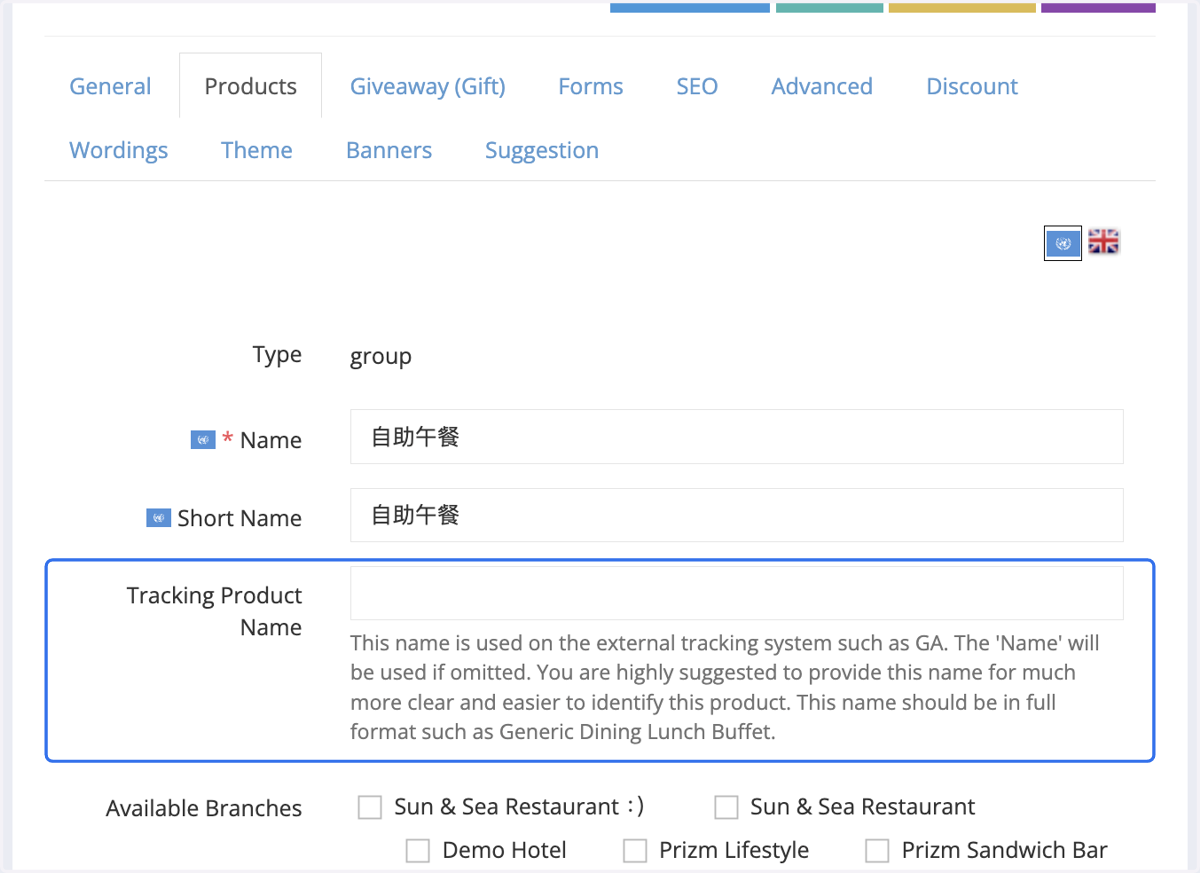Click the Tracking Product Name label
The image size is (1200, 873).
214,611
